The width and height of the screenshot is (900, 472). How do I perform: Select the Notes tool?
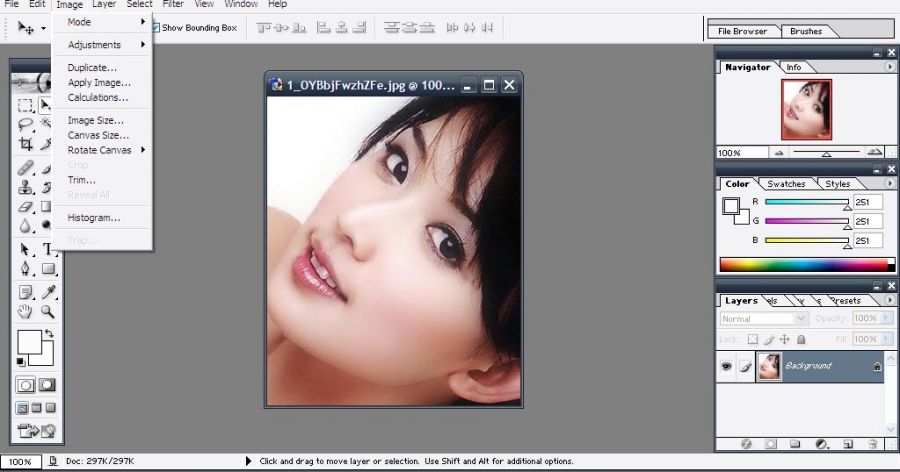[x=25, y=292]
